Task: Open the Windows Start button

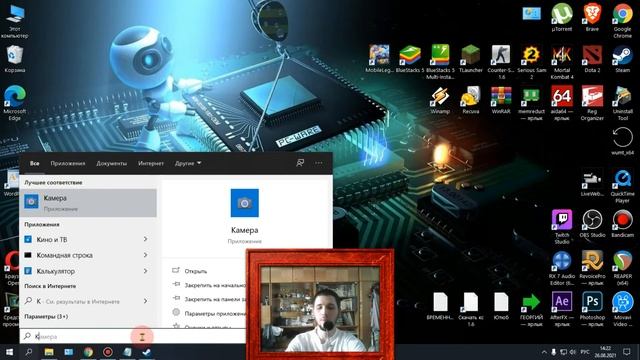Action: (9, 352)
